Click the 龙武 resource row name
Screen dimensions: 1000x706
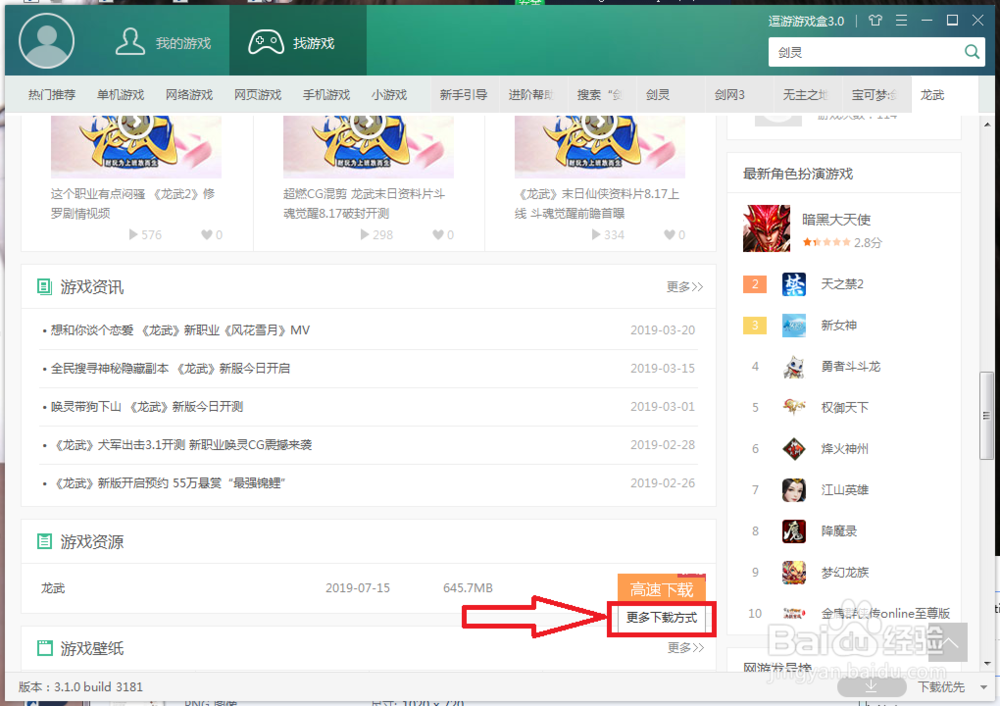tap(53, 587)
